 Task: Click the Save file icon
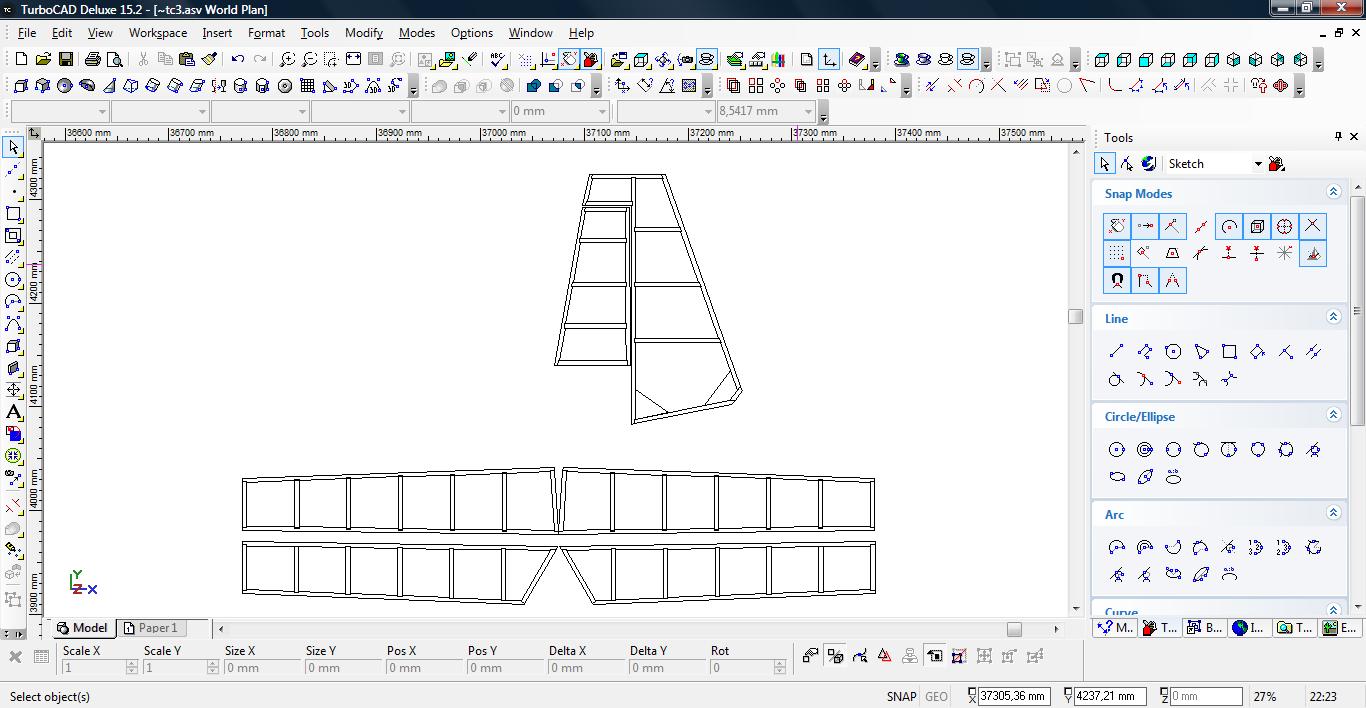pyautogui.click(x=65, y=60)
